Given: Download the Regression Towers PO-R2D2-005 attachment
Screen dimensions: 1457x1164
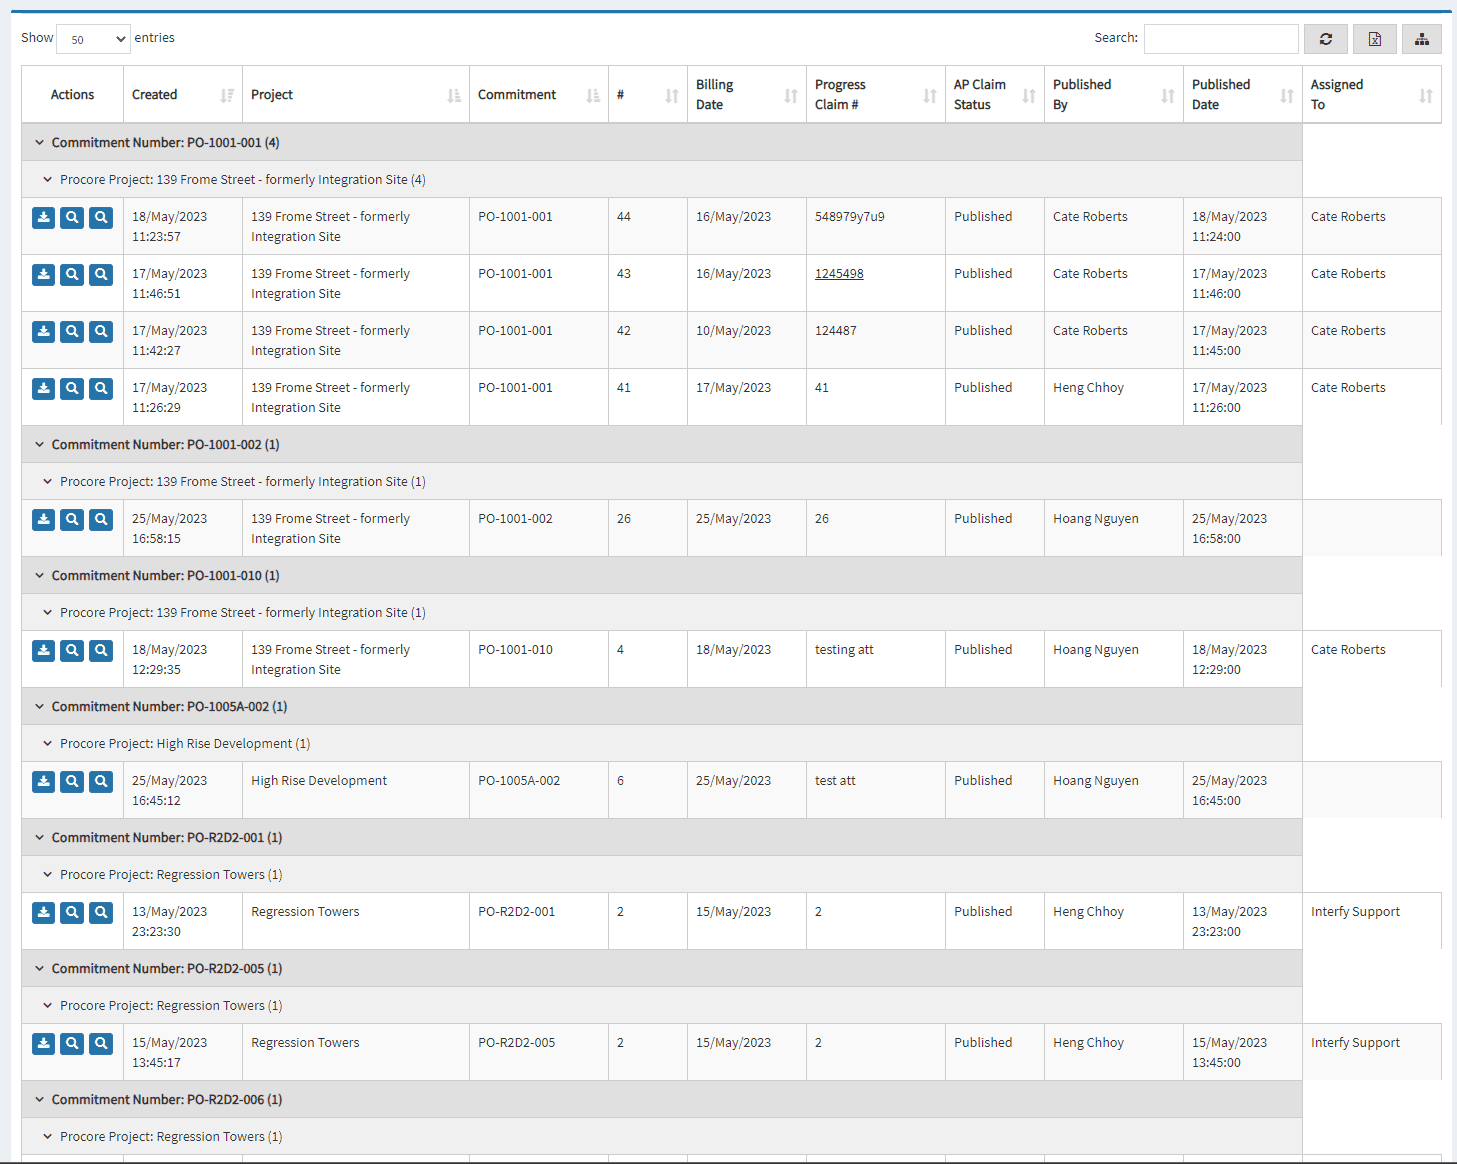Looking at the screenshot, I should tap(42, 1043).
